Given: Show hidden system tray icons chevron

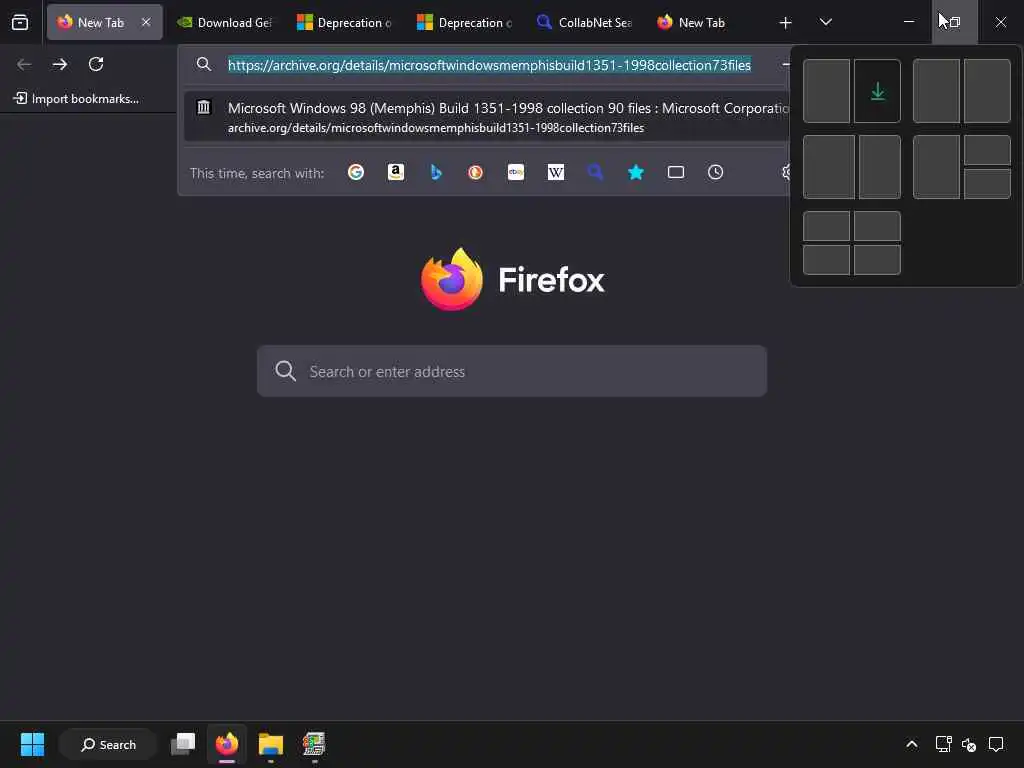Looking at the screenshot, I should (912, 744).
